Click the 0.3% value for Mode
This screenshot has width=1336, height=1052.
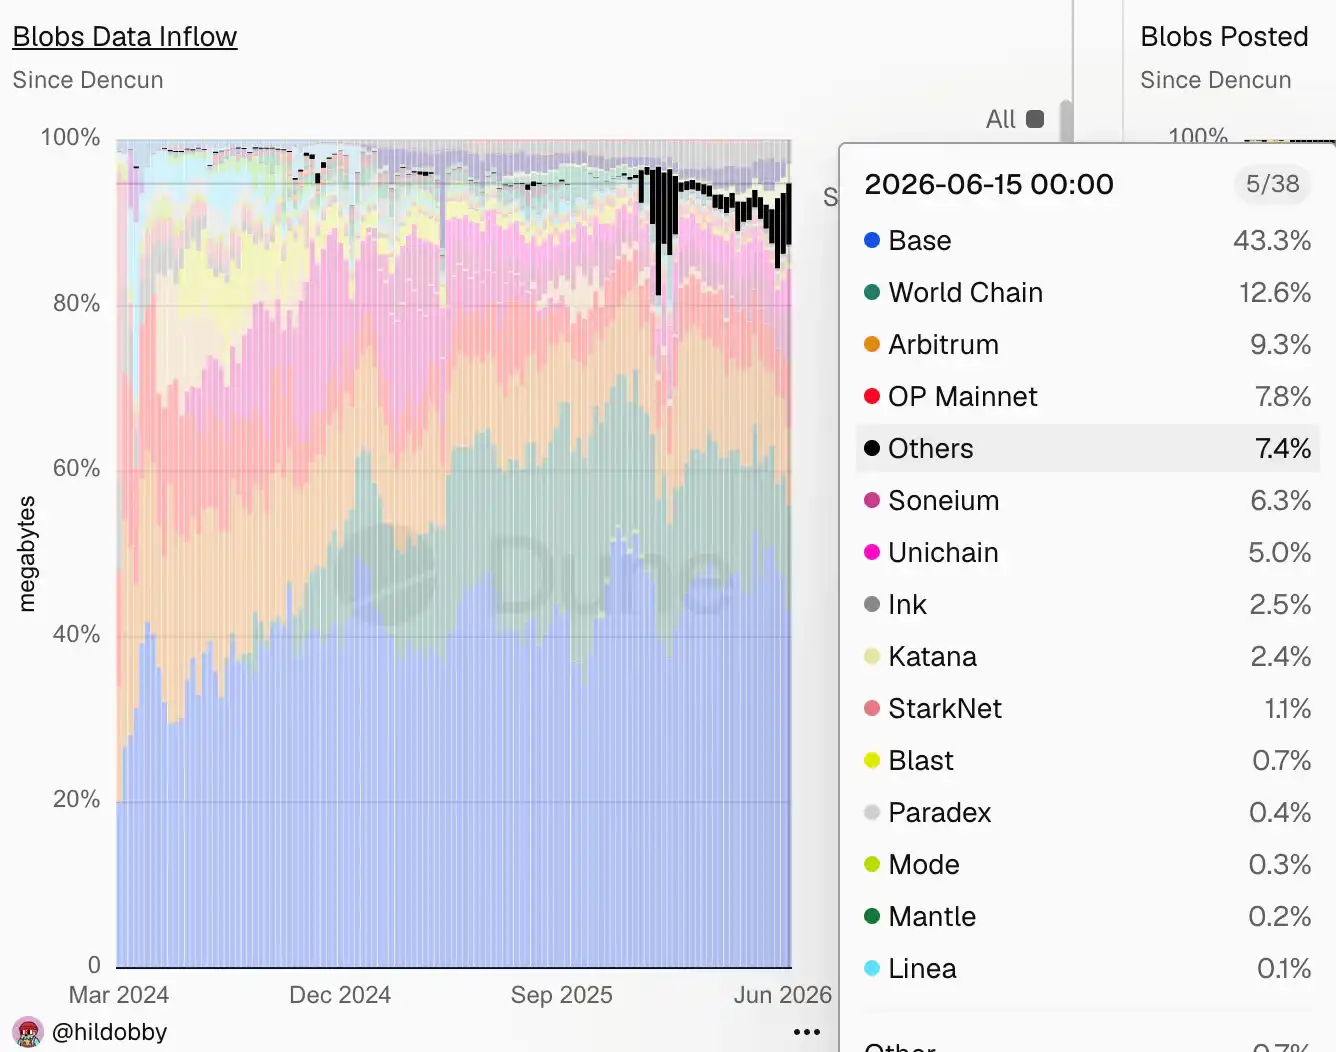click(1280, 864)
